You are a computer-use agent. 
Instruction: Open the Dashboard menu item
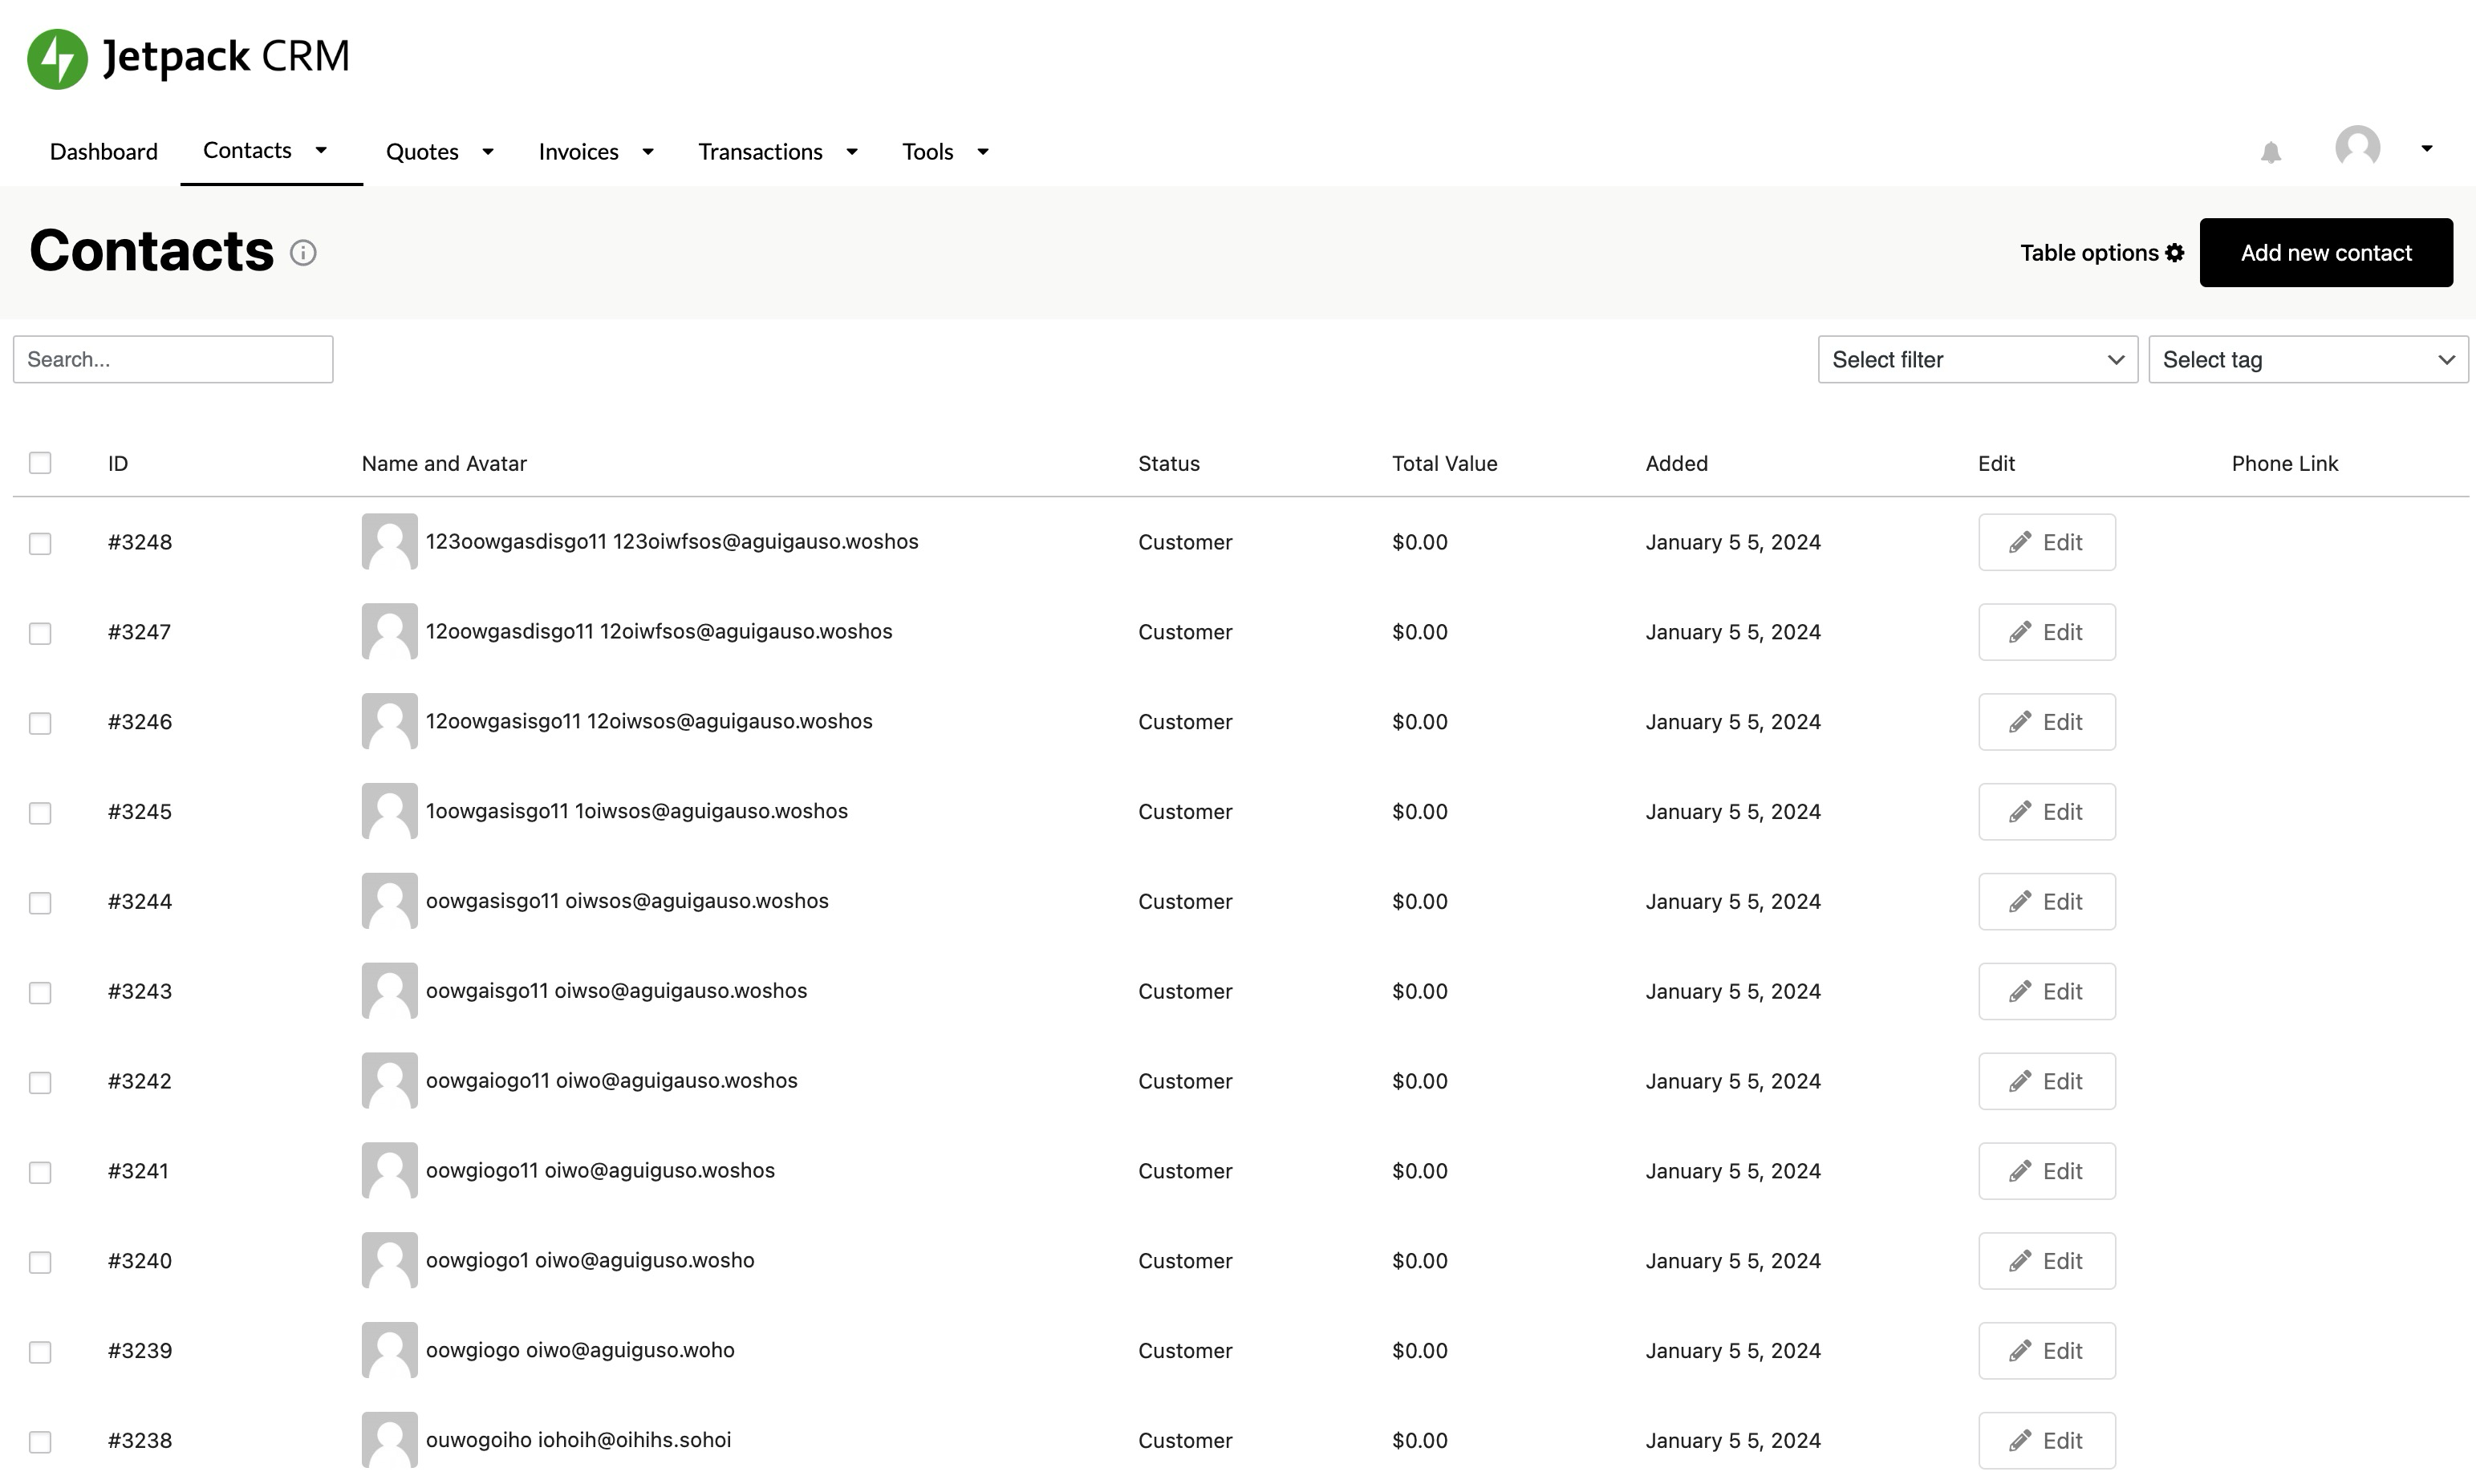pyautogui.click(x=103, y=151)
